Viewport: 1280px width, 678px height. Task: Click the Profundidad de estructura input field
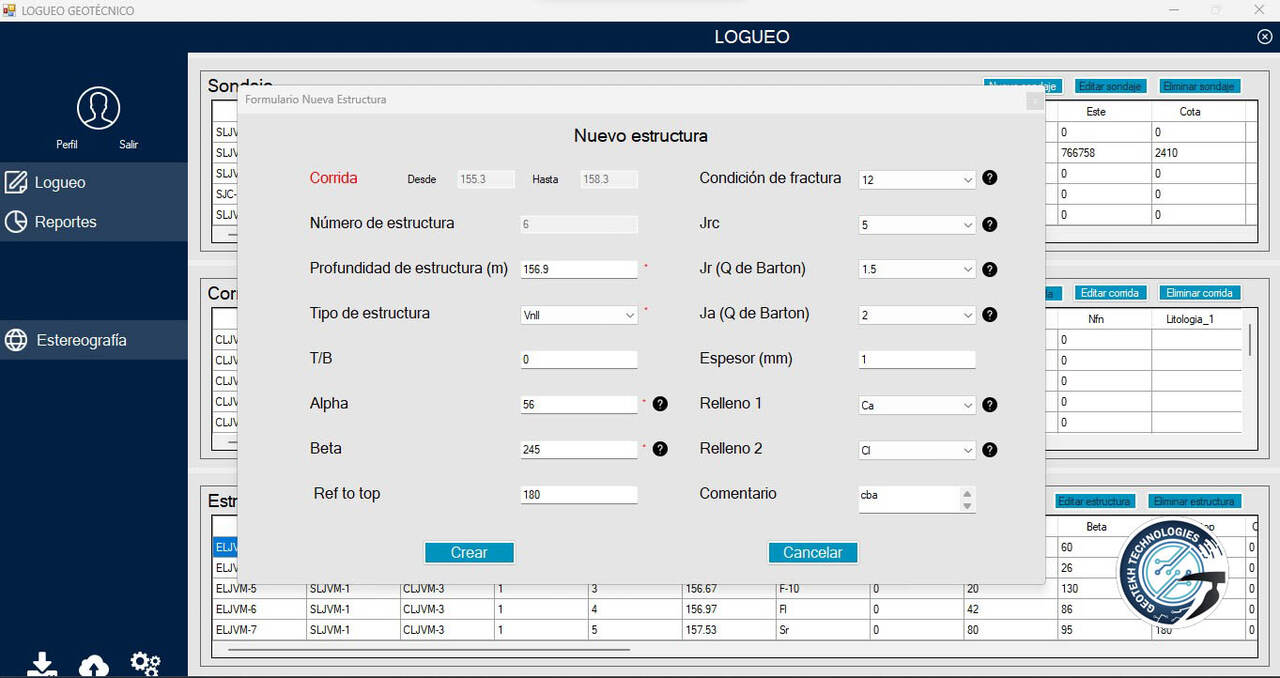[579, 269]
